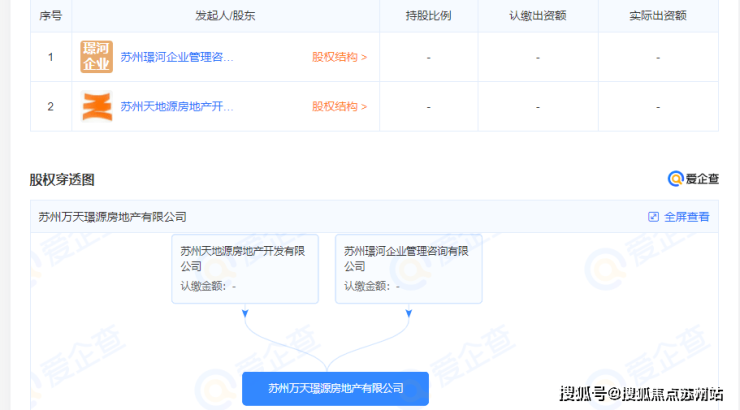The image size is (740, 410).
Task: Click the 股权穿透图 section heading
Action: (x=62, y=179)
